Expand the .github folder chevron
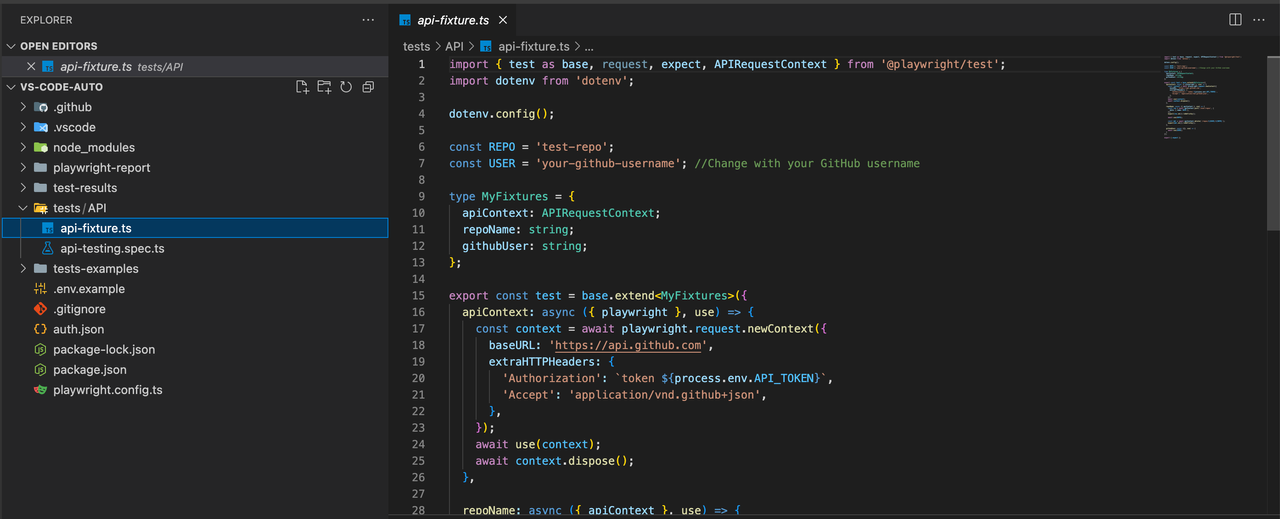The height and width of the screenshot is (519, 1280). [24, 107]
